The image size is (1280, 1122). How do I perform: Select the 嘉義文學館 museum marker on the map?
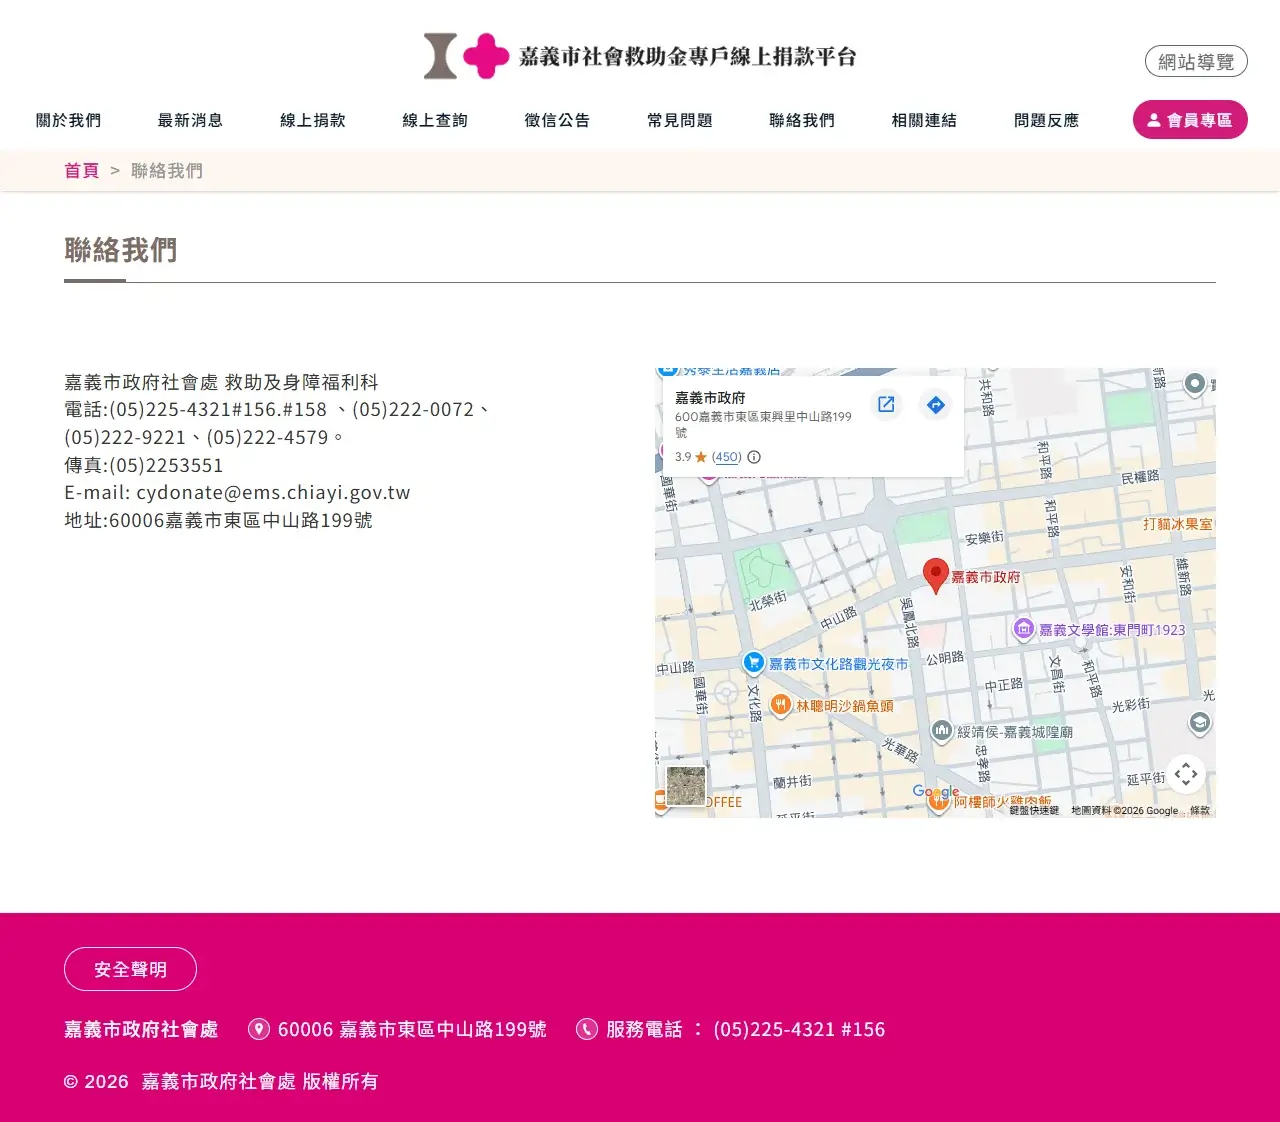click(1023, 629)
